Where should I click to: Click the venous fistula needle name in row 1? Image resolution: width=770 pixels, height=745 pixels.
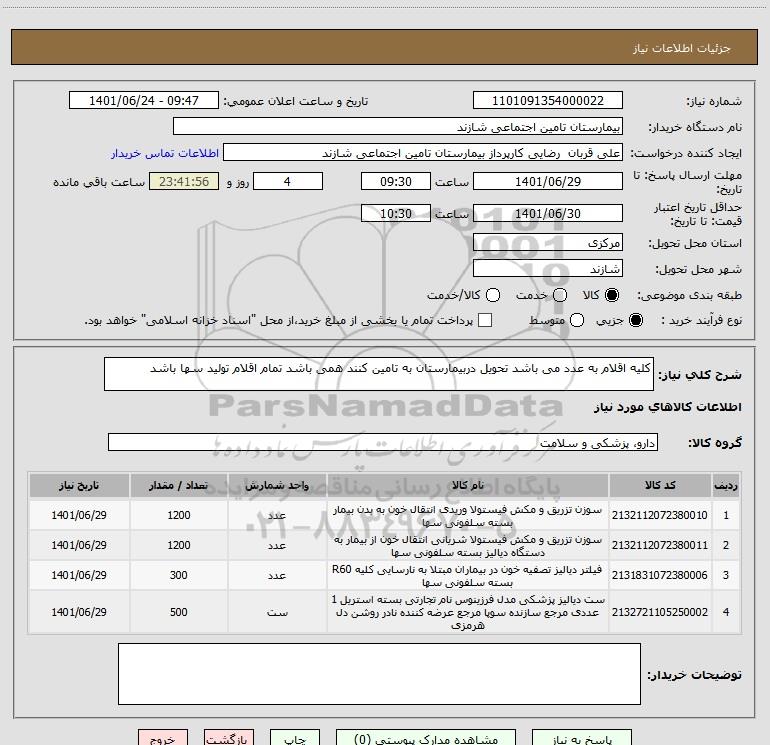468,516
